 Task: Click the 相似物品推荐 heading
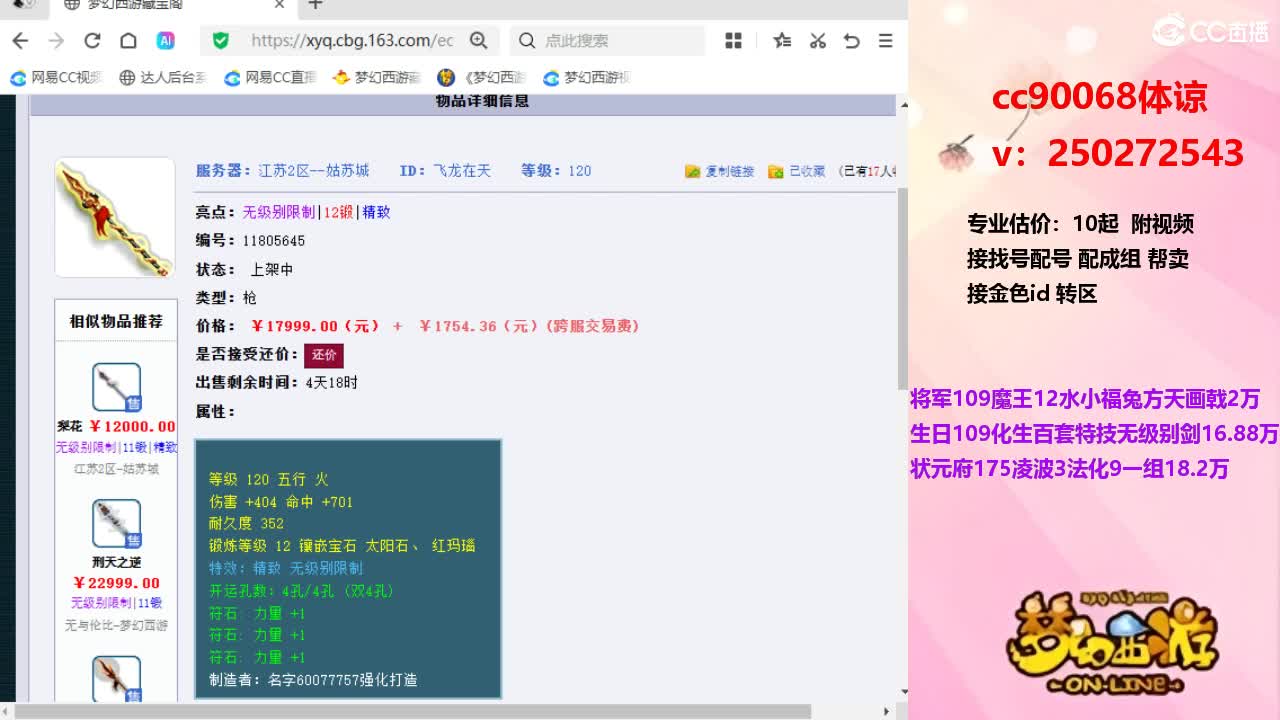click(x=116, y=322)
